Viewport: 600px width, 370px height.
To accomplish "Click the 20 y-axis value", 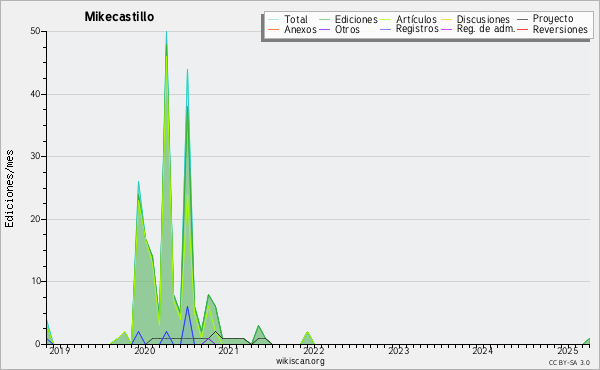I will tap(36, 219).
